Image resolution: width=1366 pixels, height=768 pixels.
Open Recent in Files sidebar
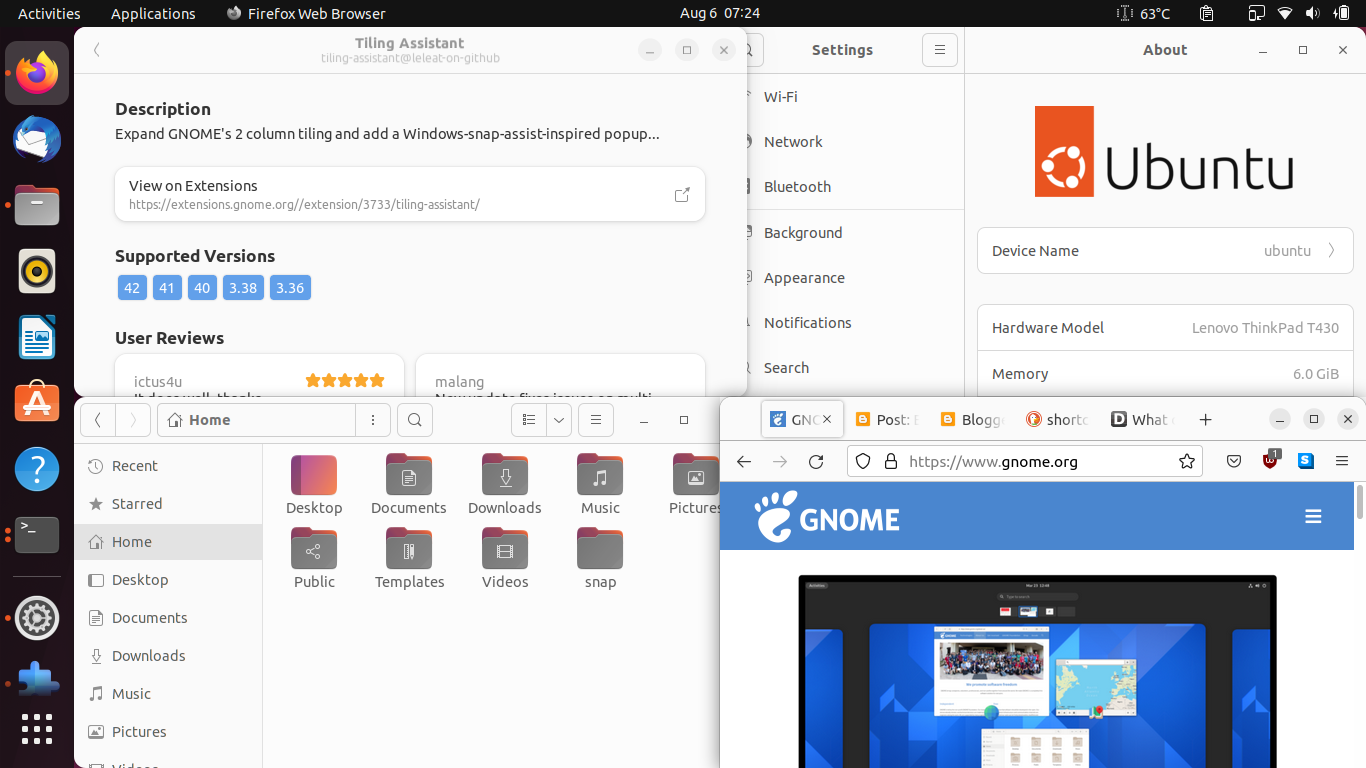[168, 466]
